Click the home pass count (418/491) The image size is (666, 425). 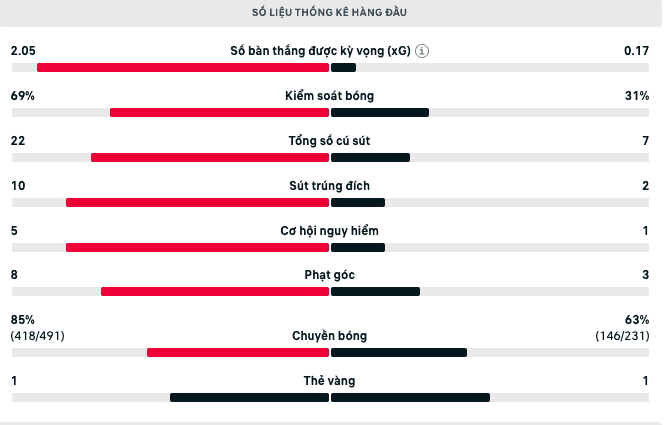[37, 336]
